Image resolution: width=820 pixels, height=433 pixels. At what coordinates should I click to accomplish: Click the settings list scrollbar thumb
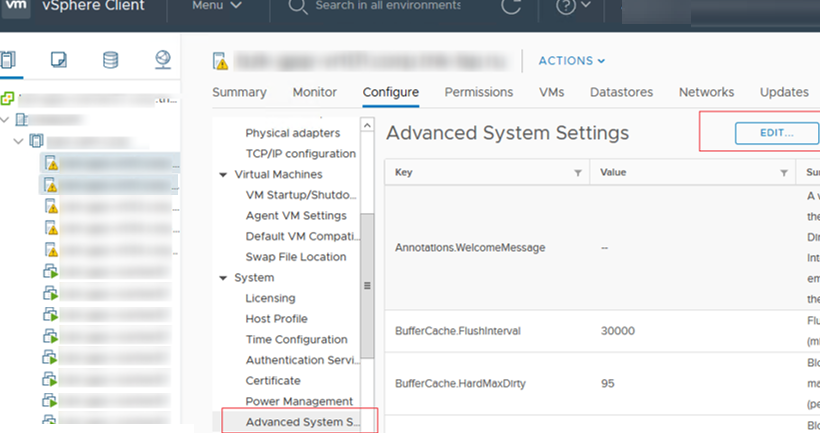point(367,286)
